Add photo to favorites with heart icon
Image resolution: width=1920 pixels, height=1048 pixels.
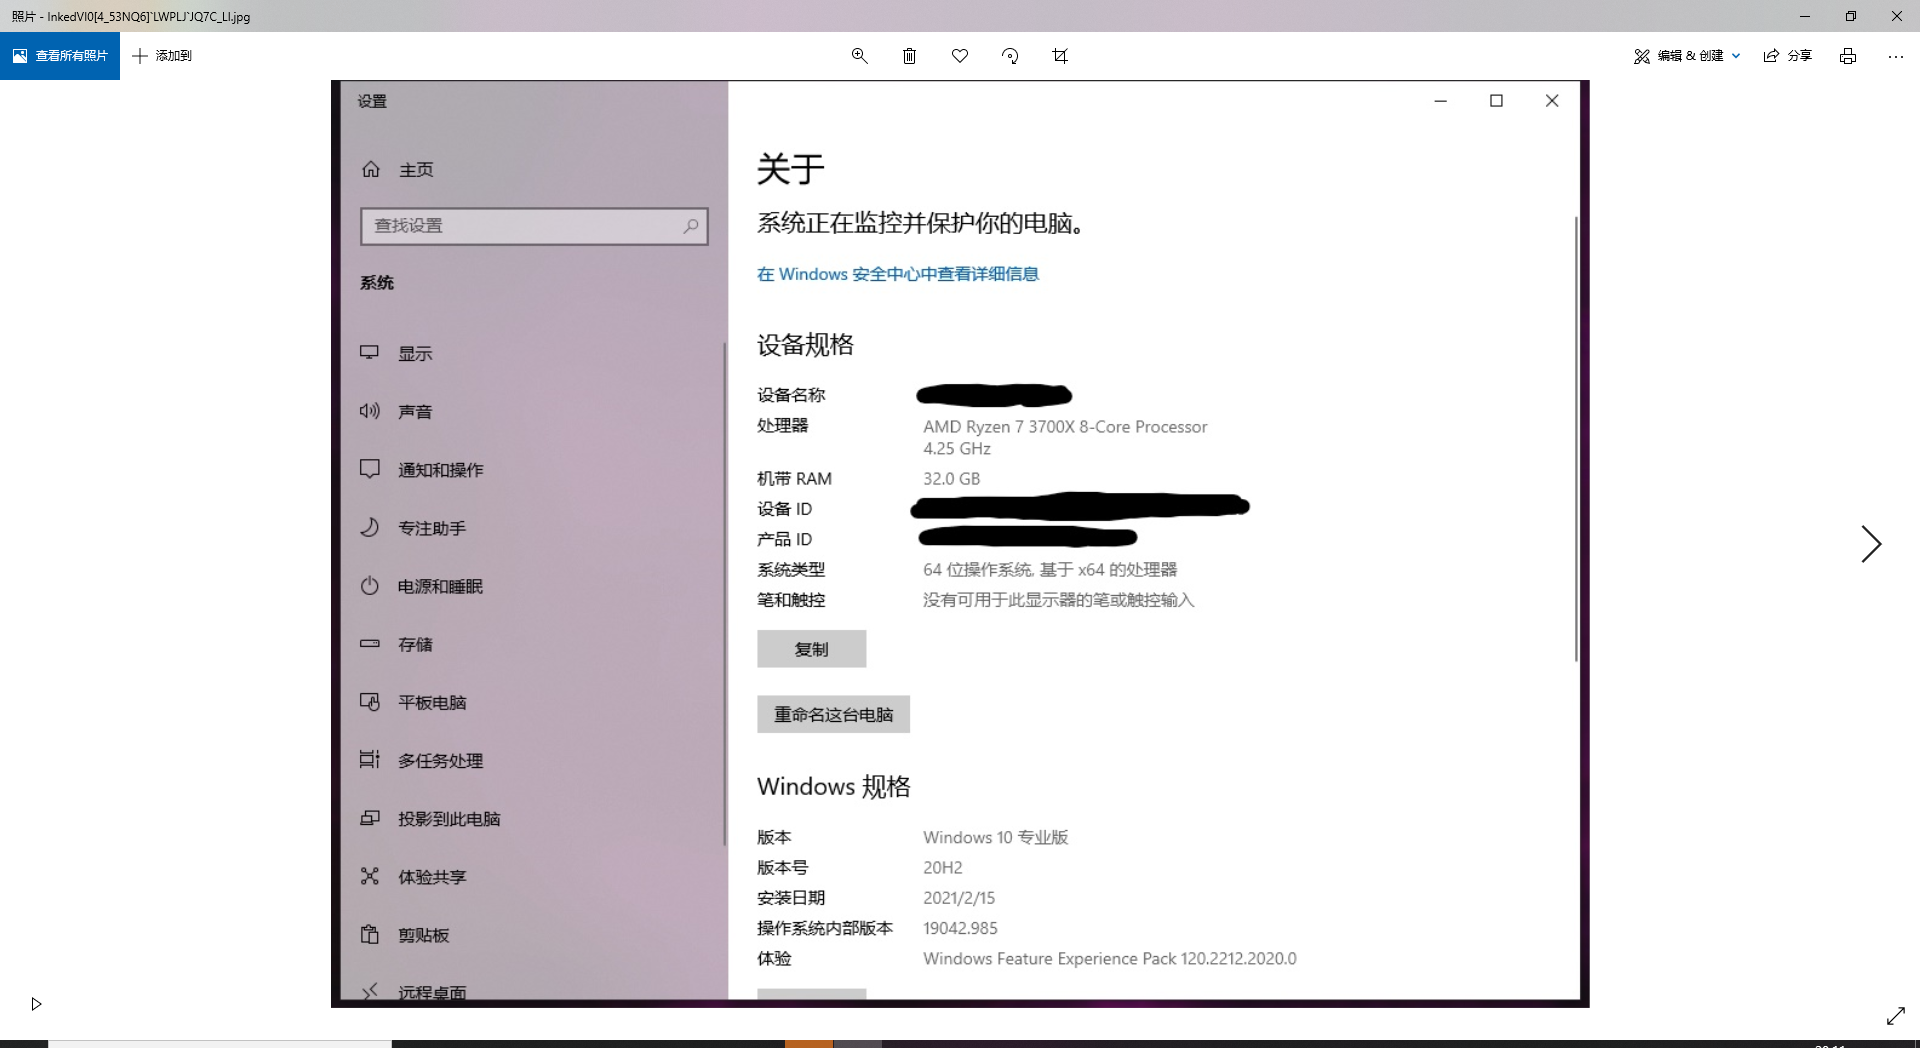(x=959, y=56)
